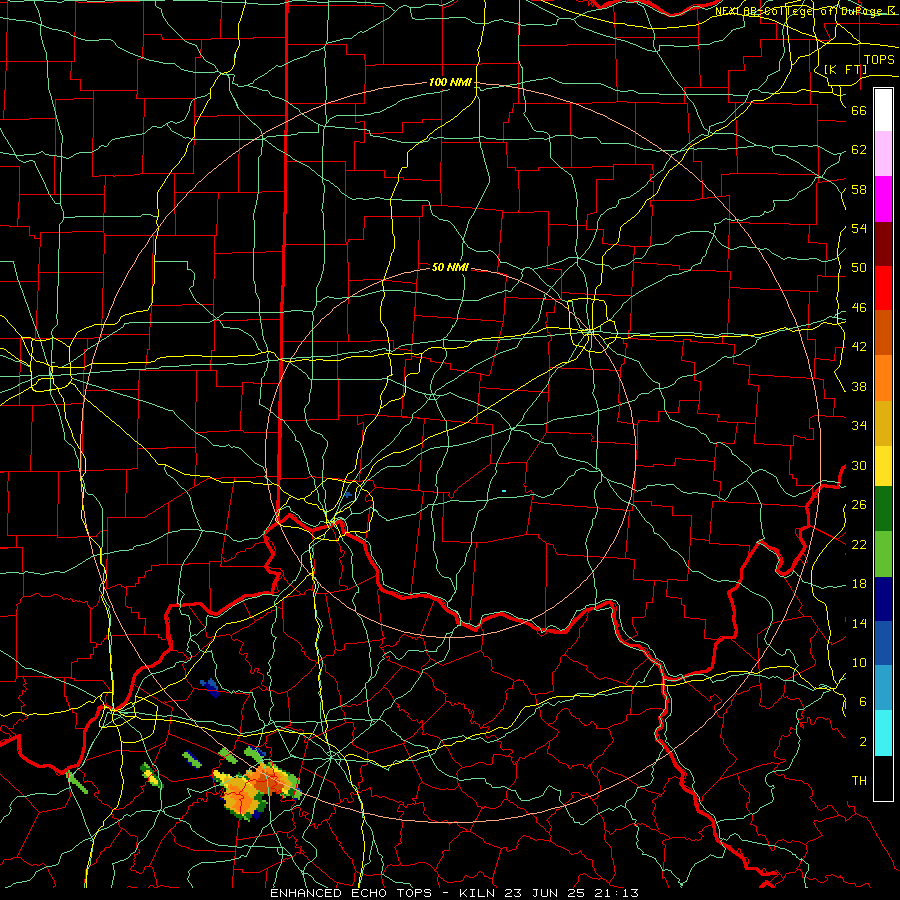
Task: Click the legend value "46"
Action: [x=859, y=308]
